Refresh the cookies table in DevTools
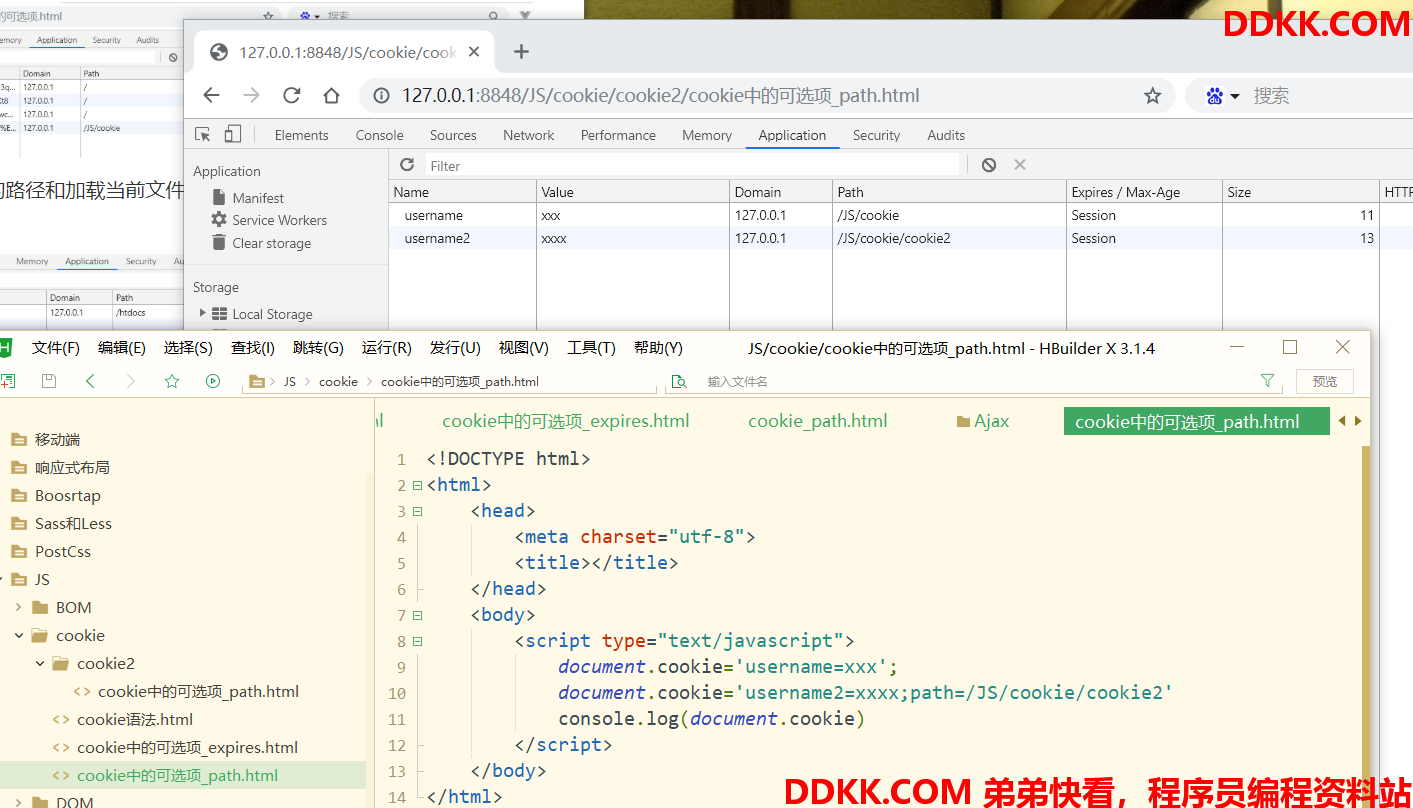The height and width of the screenshot is (808, 1413). (x=407, y=165)
